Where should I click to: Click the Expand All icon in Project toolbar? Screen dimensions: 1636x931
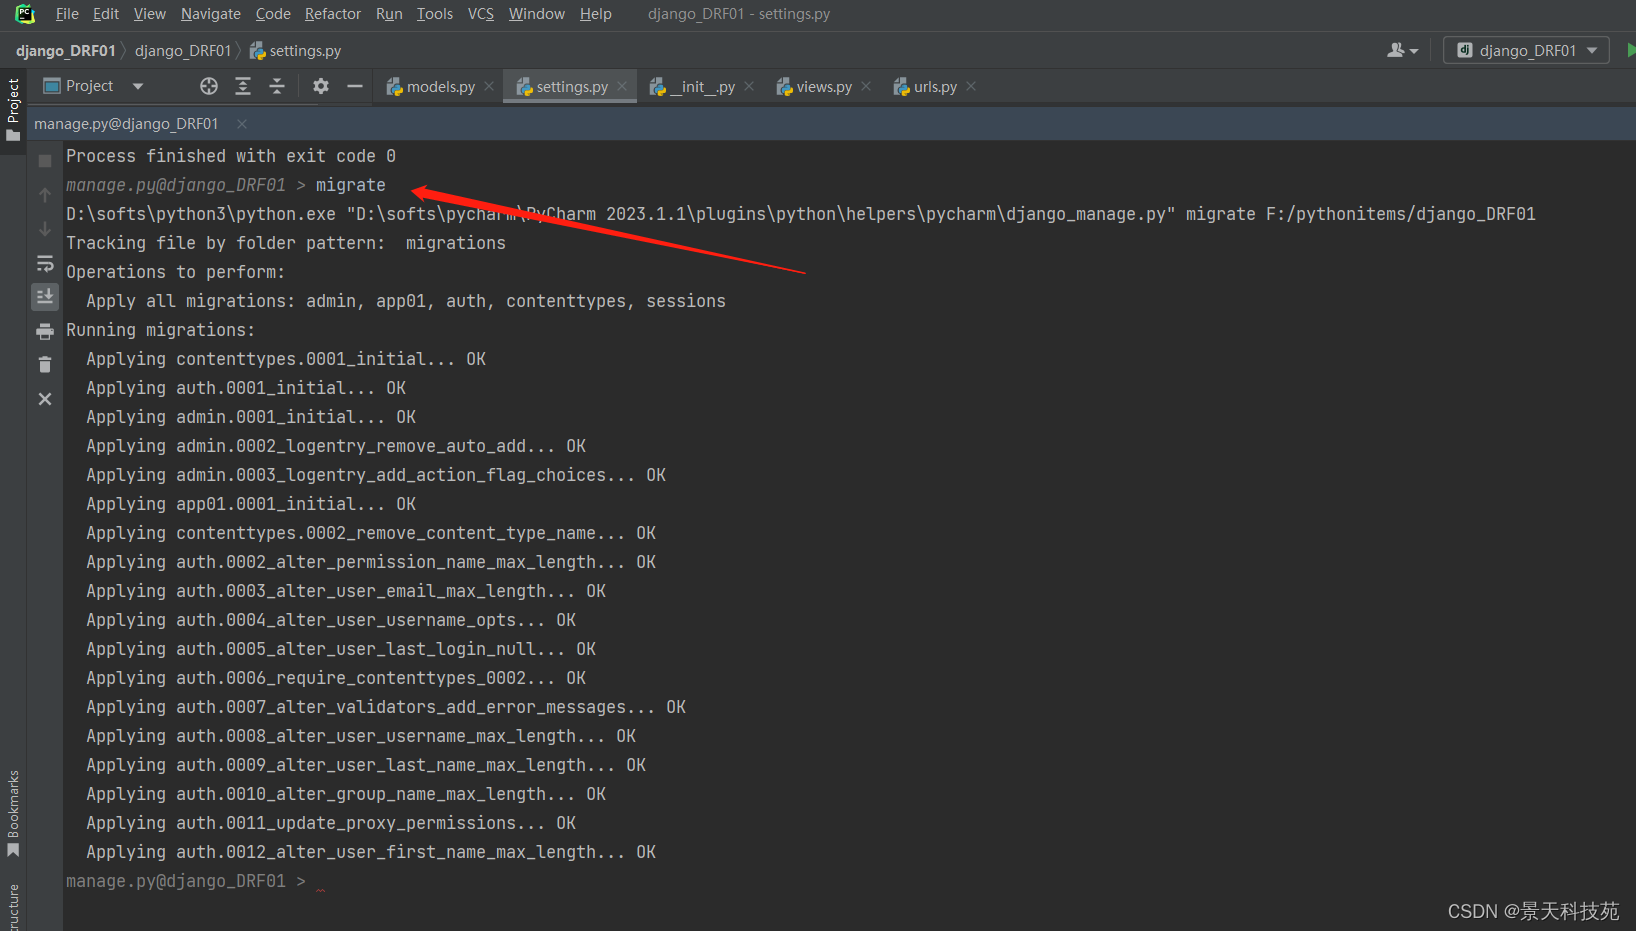242,85
